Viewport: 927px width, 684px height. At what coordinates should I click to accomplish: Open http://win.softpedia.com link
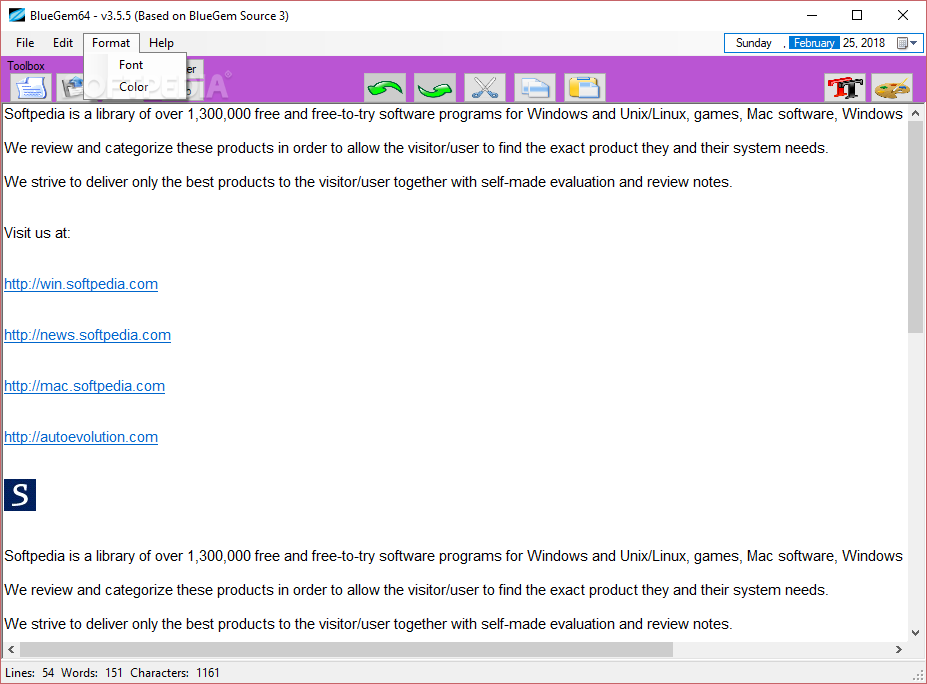coord(81,284)
